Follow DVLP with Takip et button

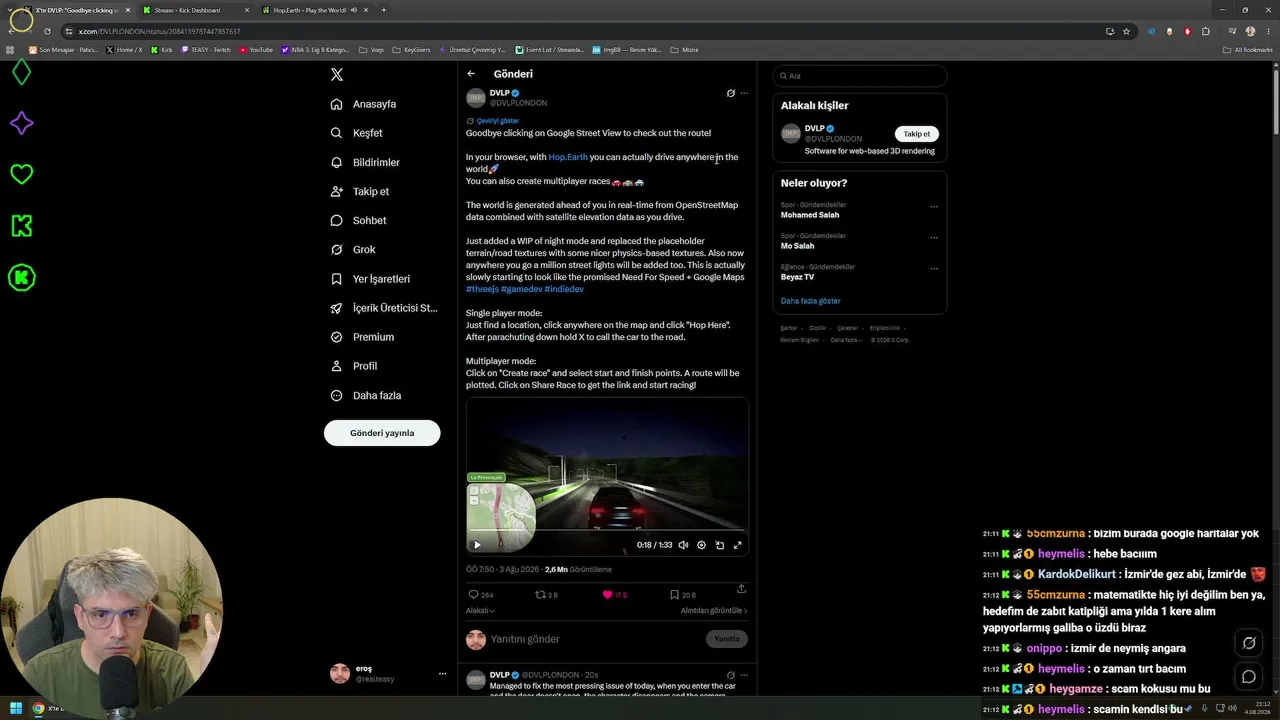pos(917,134)
